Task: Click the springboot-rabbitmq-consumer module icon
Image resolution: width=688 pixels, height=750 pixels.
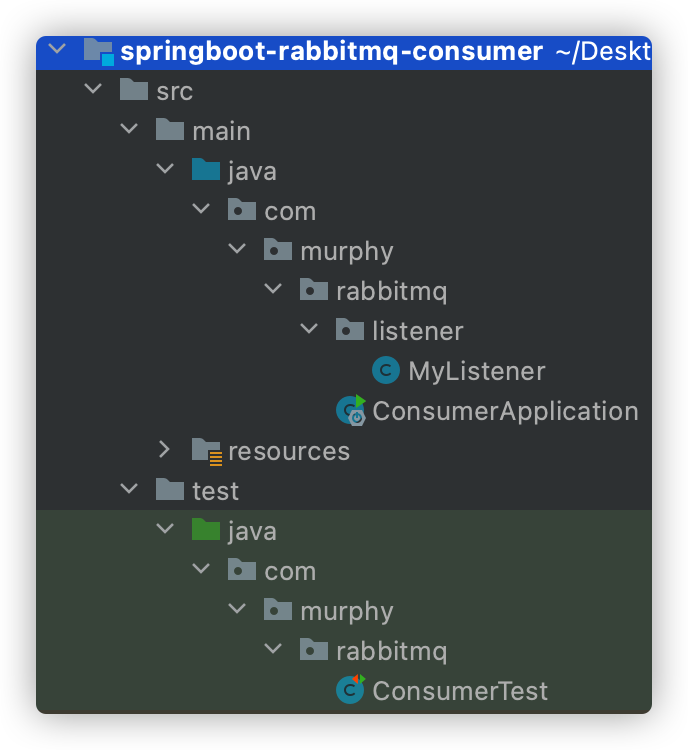Action: click(99, 51)
